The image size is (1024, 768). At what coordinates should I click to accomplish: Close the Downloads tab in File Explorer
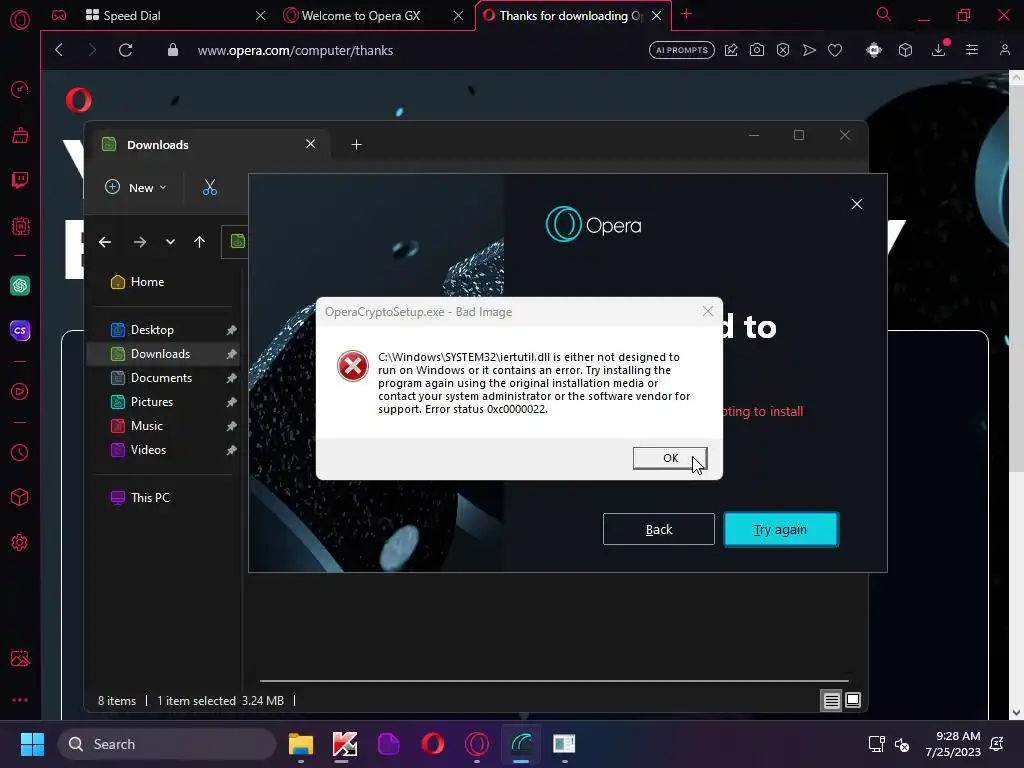click(x=311, y=144)
